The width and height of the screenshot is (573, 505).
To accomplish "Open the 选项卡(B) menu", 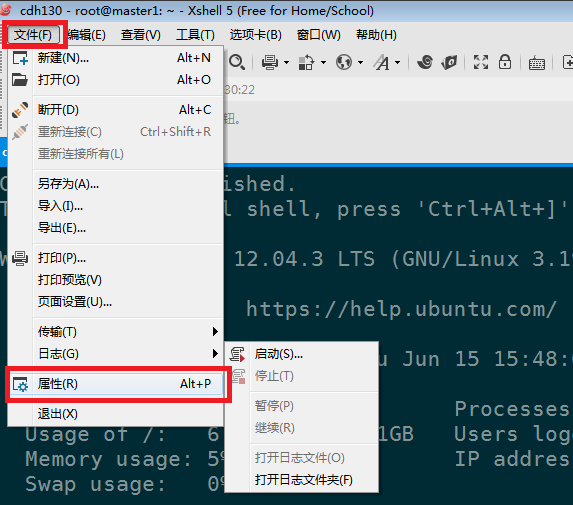I will point(255,35).
